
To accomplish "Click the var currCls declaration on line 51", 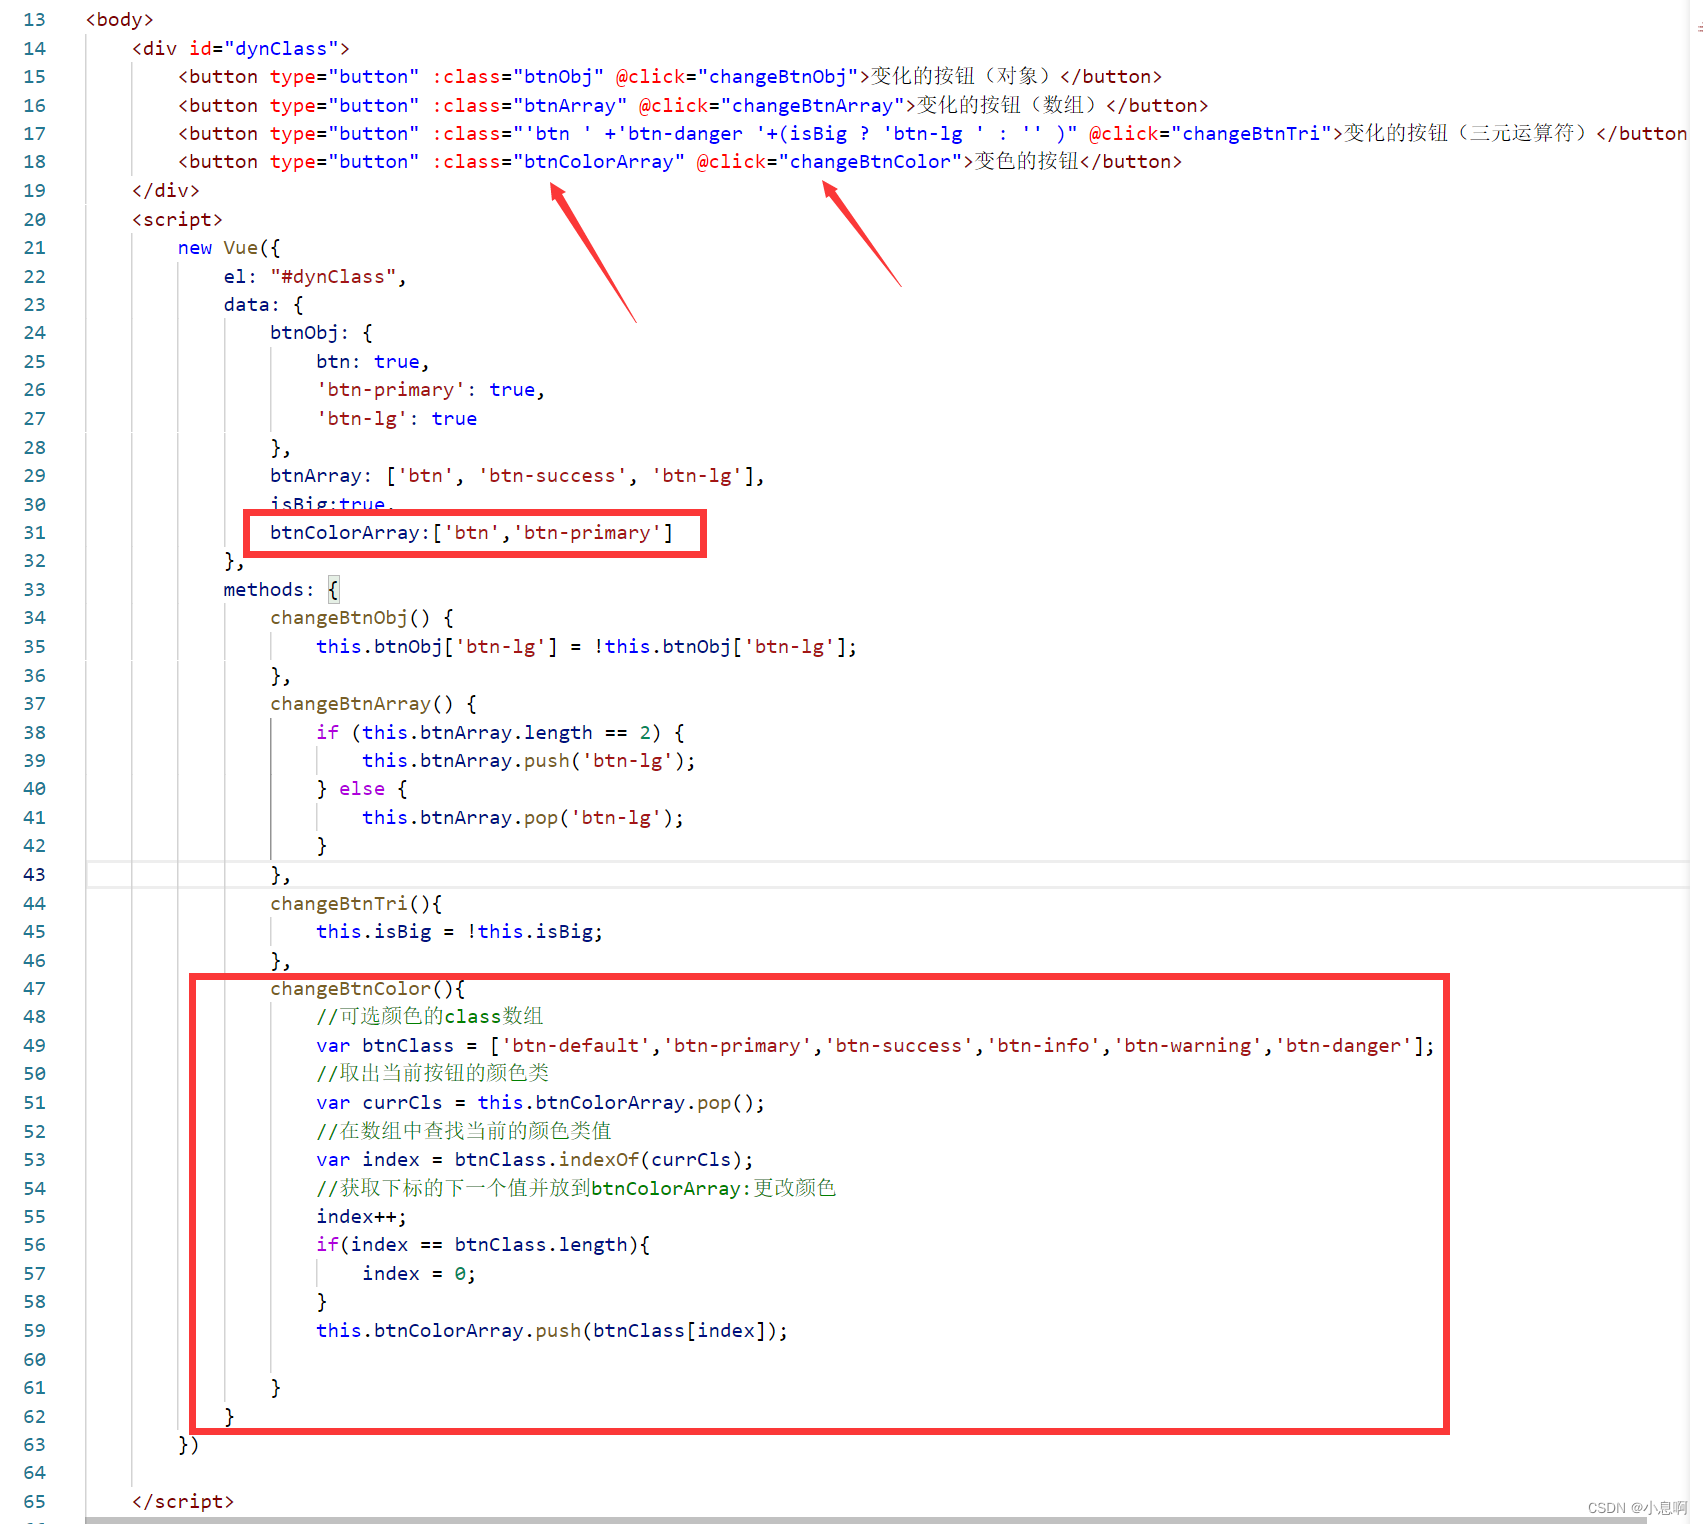I will pyautogui.click(x=541, y=1102).
